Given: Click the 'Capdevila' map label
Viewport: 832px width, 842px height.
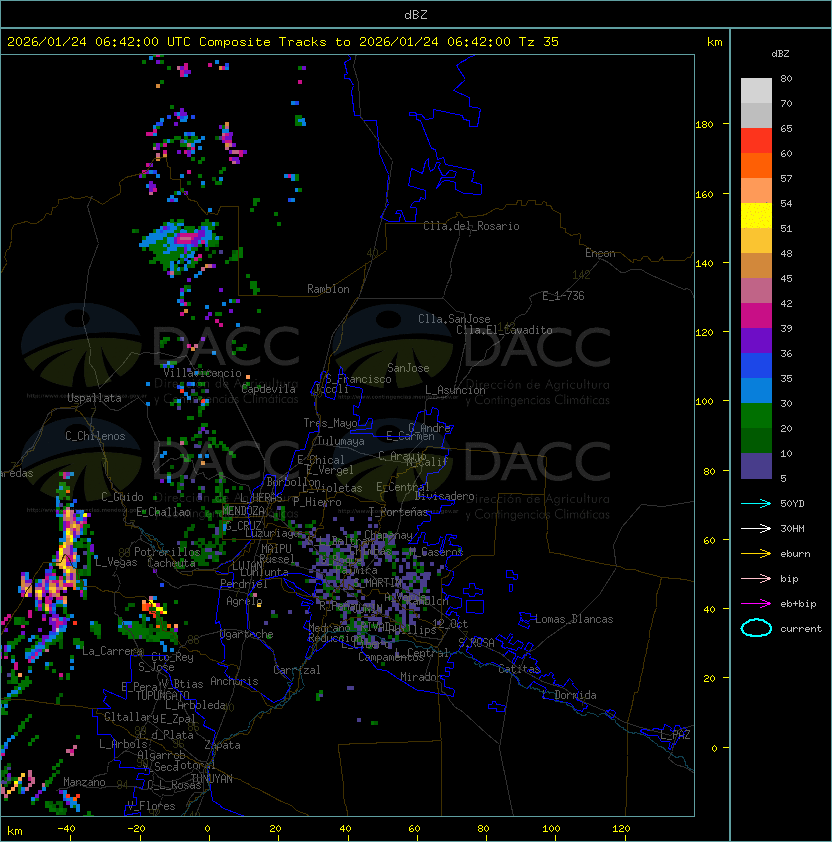Looking at the screenshot, I should [268, 389].
